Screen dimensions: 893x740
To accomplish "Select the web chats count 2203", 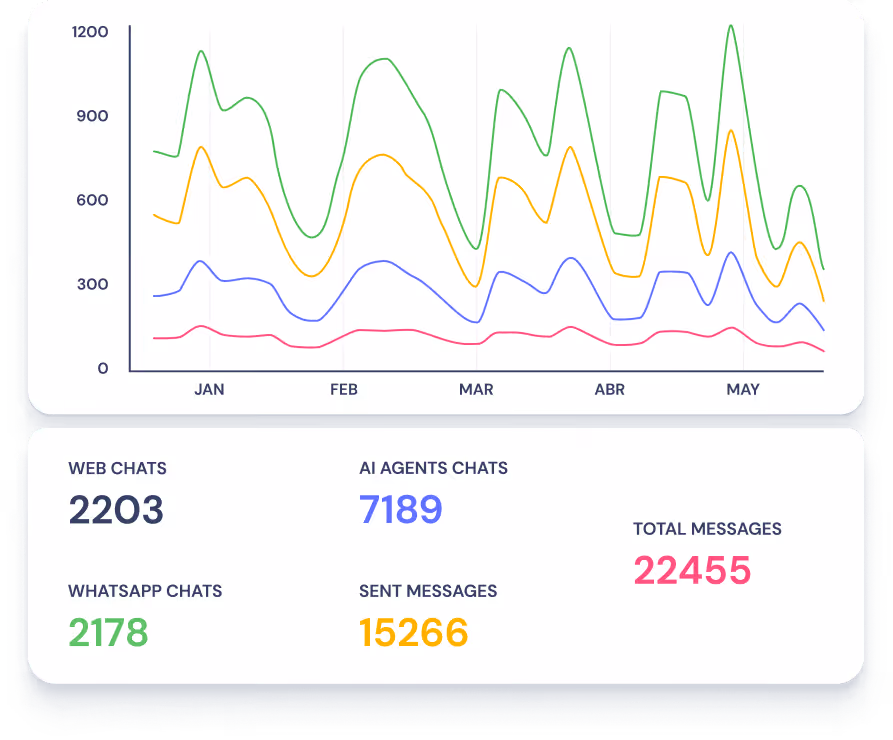I will point(116,510).
